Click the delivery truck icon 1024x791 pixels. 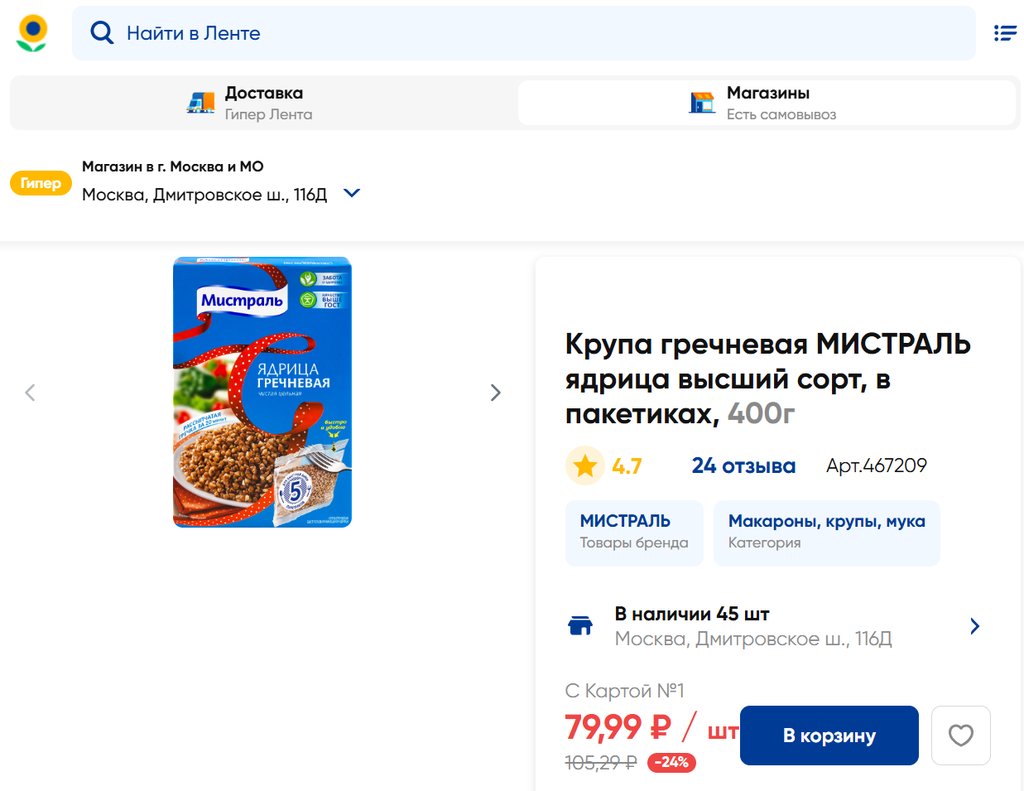[201, 102]
